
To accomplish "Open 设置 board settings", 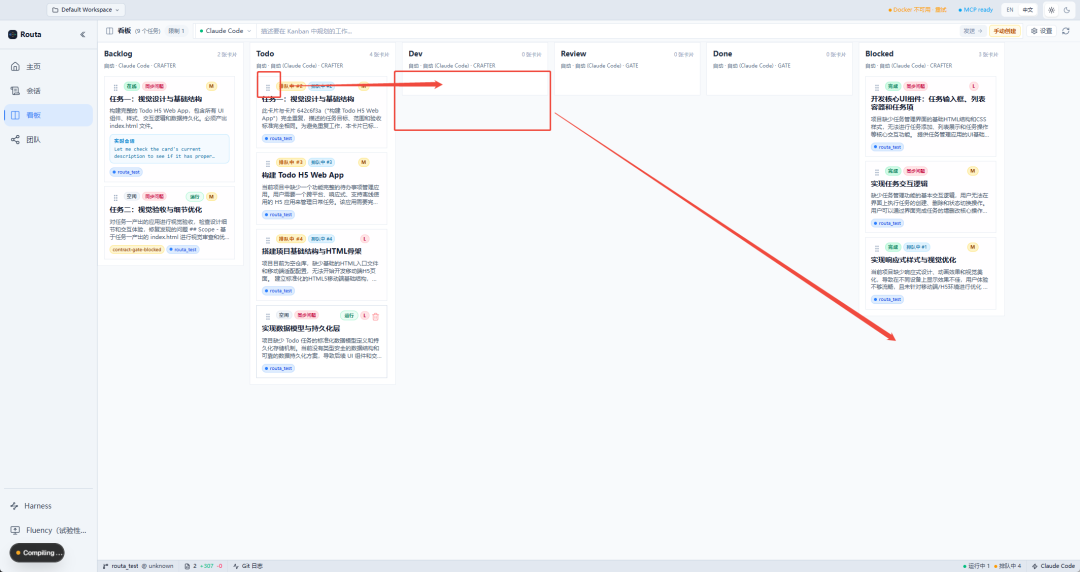I will 1041,31.
